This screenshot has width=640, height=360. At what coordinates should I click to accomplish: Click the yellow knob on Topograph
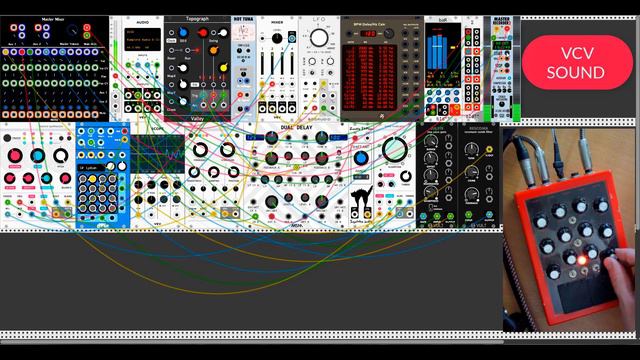tap(224, 67)
